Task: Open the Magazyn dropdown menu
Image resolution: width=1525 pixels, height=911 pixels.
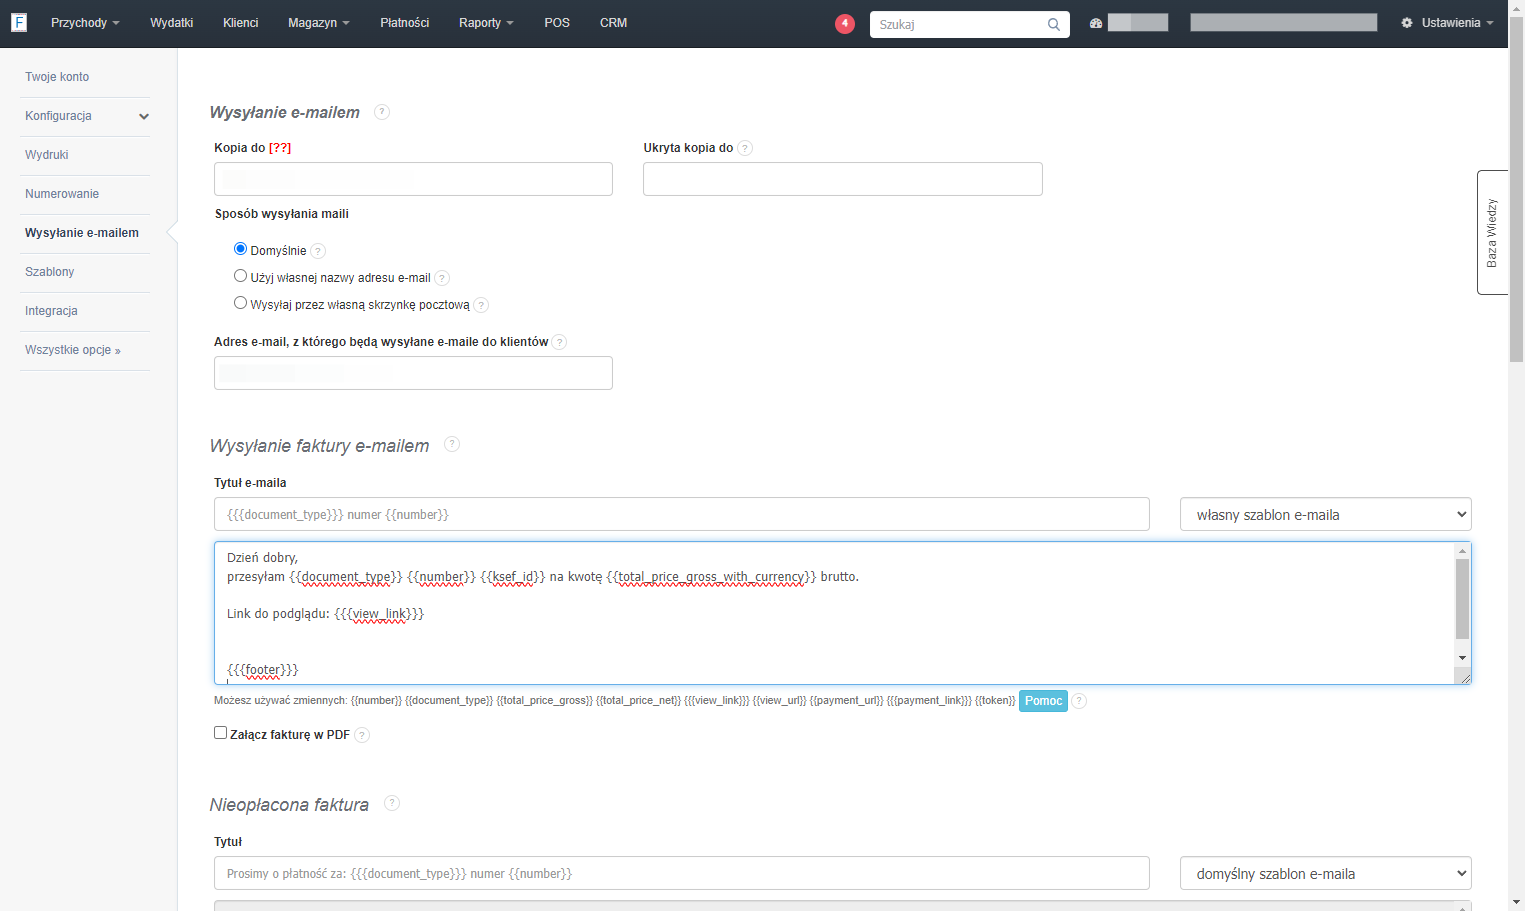Action: point(318,23)
